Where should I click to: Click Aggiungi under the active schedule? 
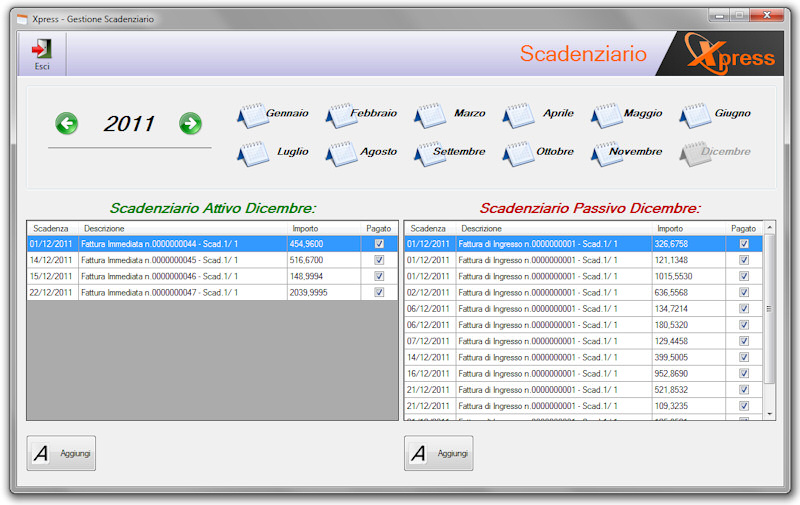(x=61, y=453)
